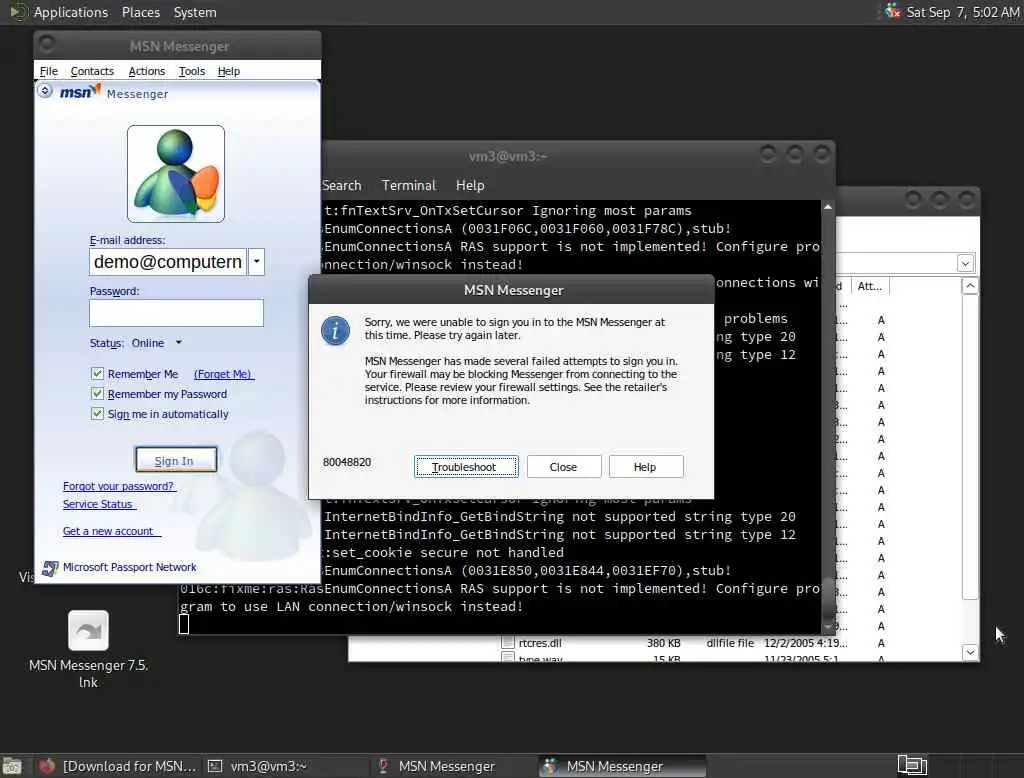Click the MSN Messenger display picture avatar
This screenshot has height=778, width=1024.
[x=176, y=174]
